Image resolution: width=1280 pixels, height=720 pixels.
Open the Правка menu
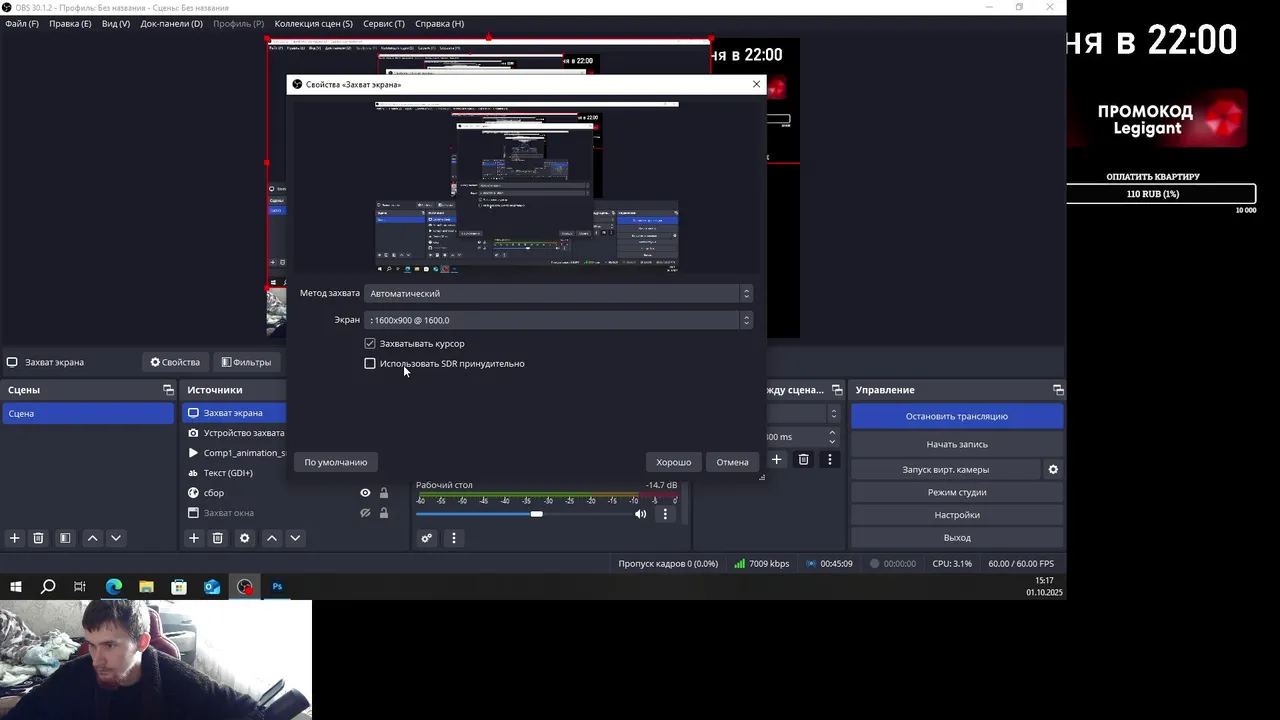point(70,23)
